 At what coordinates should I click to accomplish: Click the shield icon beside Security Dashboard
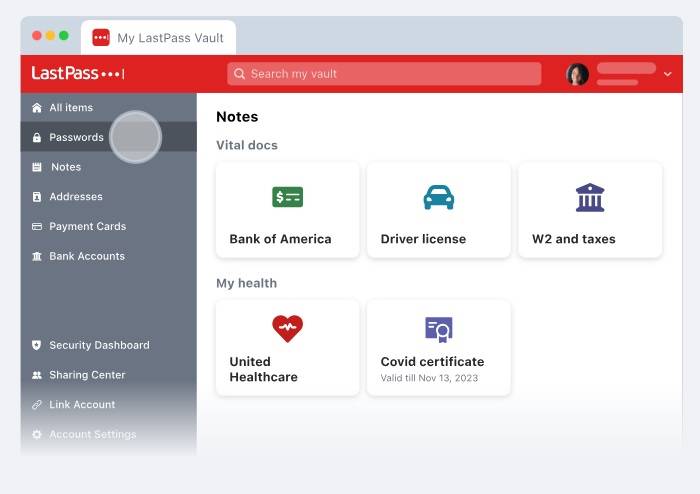click(x=37, y=345)
